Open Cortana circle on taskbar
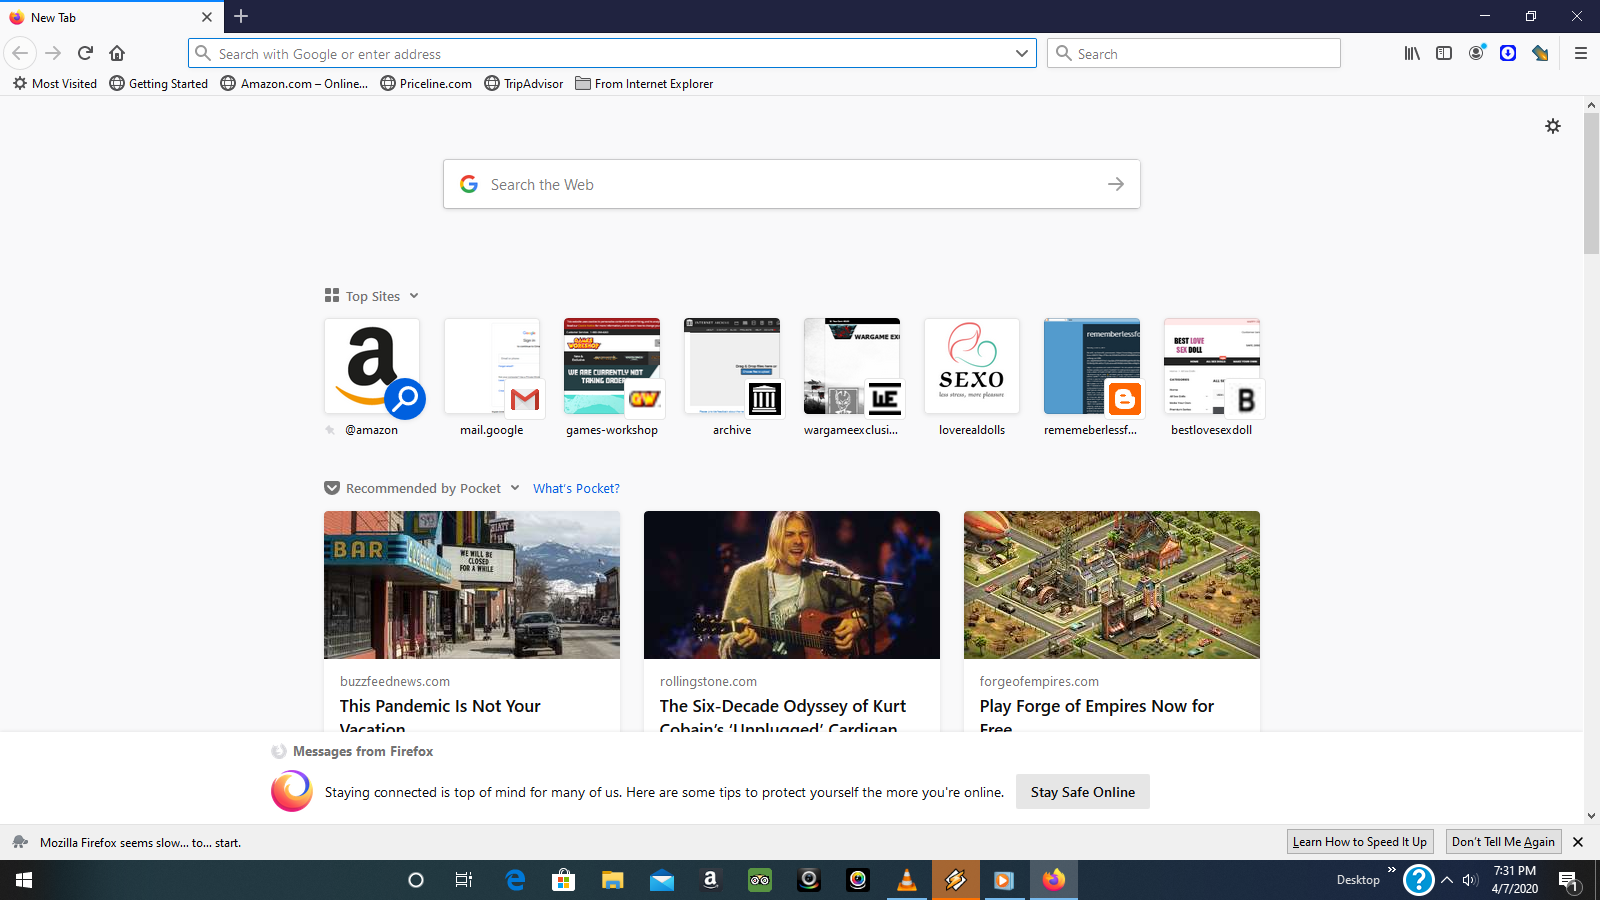Viewport: 1600px width, 900px height. (416, 880)
